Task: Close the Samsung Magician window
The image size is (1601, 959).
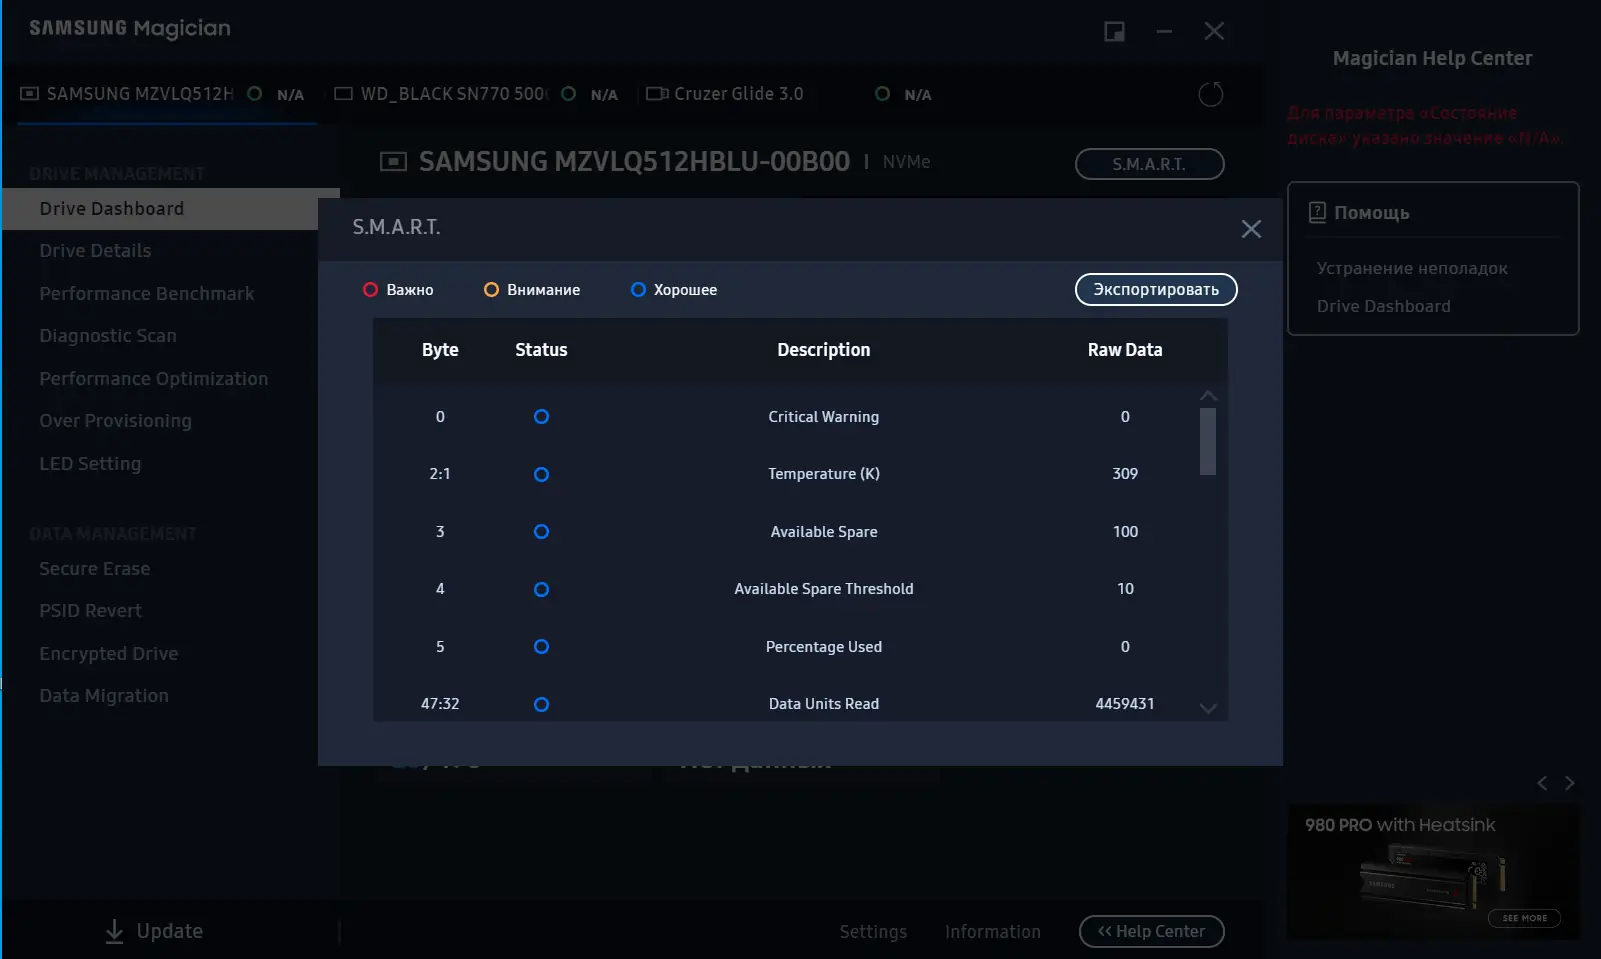Action: coord(1214,32)
